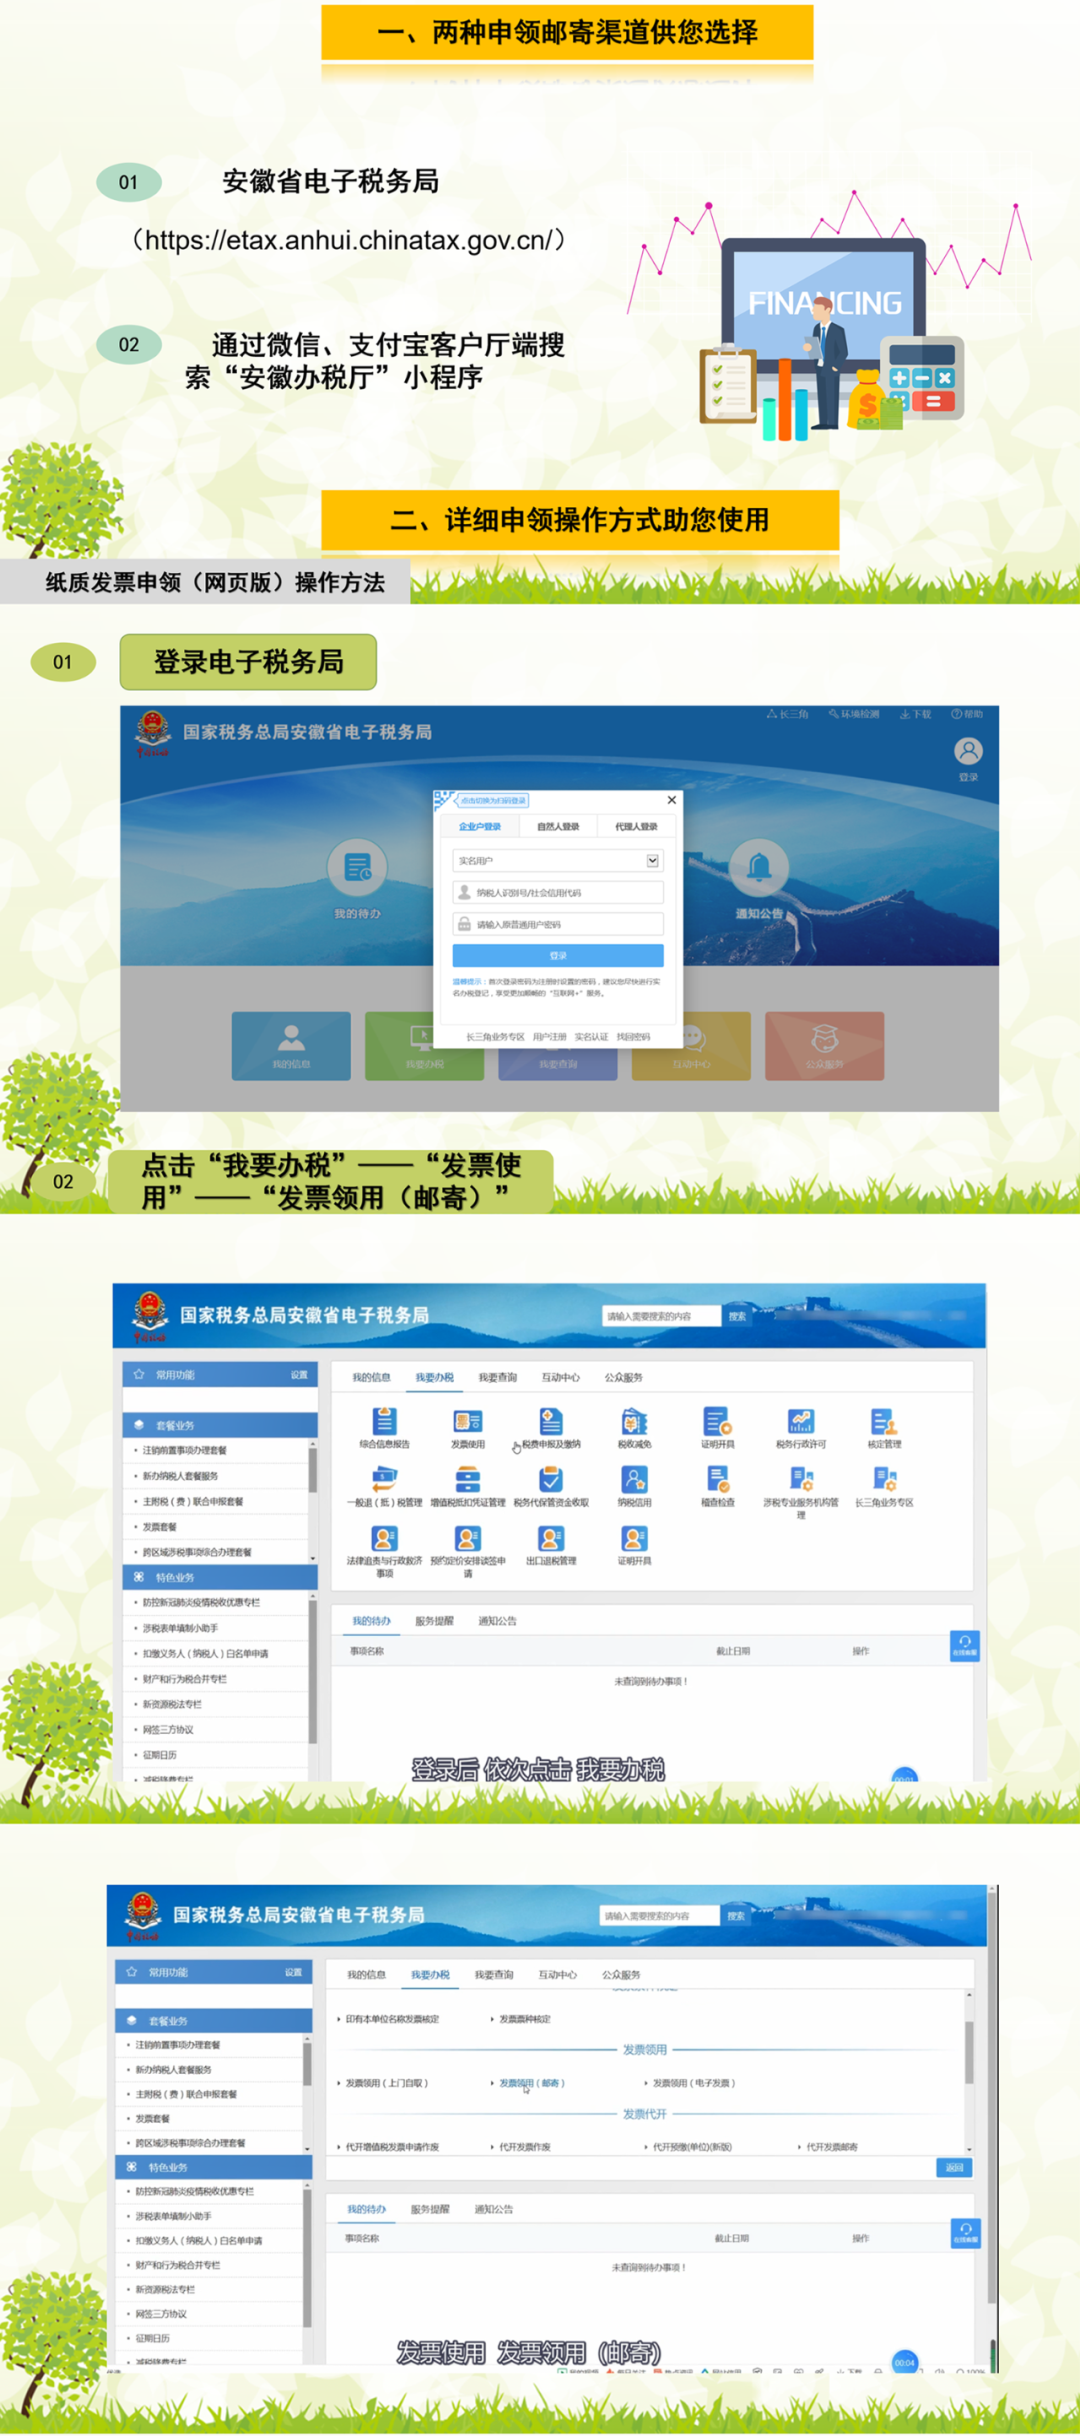
Task: Open the 增值税抵扣凭证管理 icon
Action: 467,1479
